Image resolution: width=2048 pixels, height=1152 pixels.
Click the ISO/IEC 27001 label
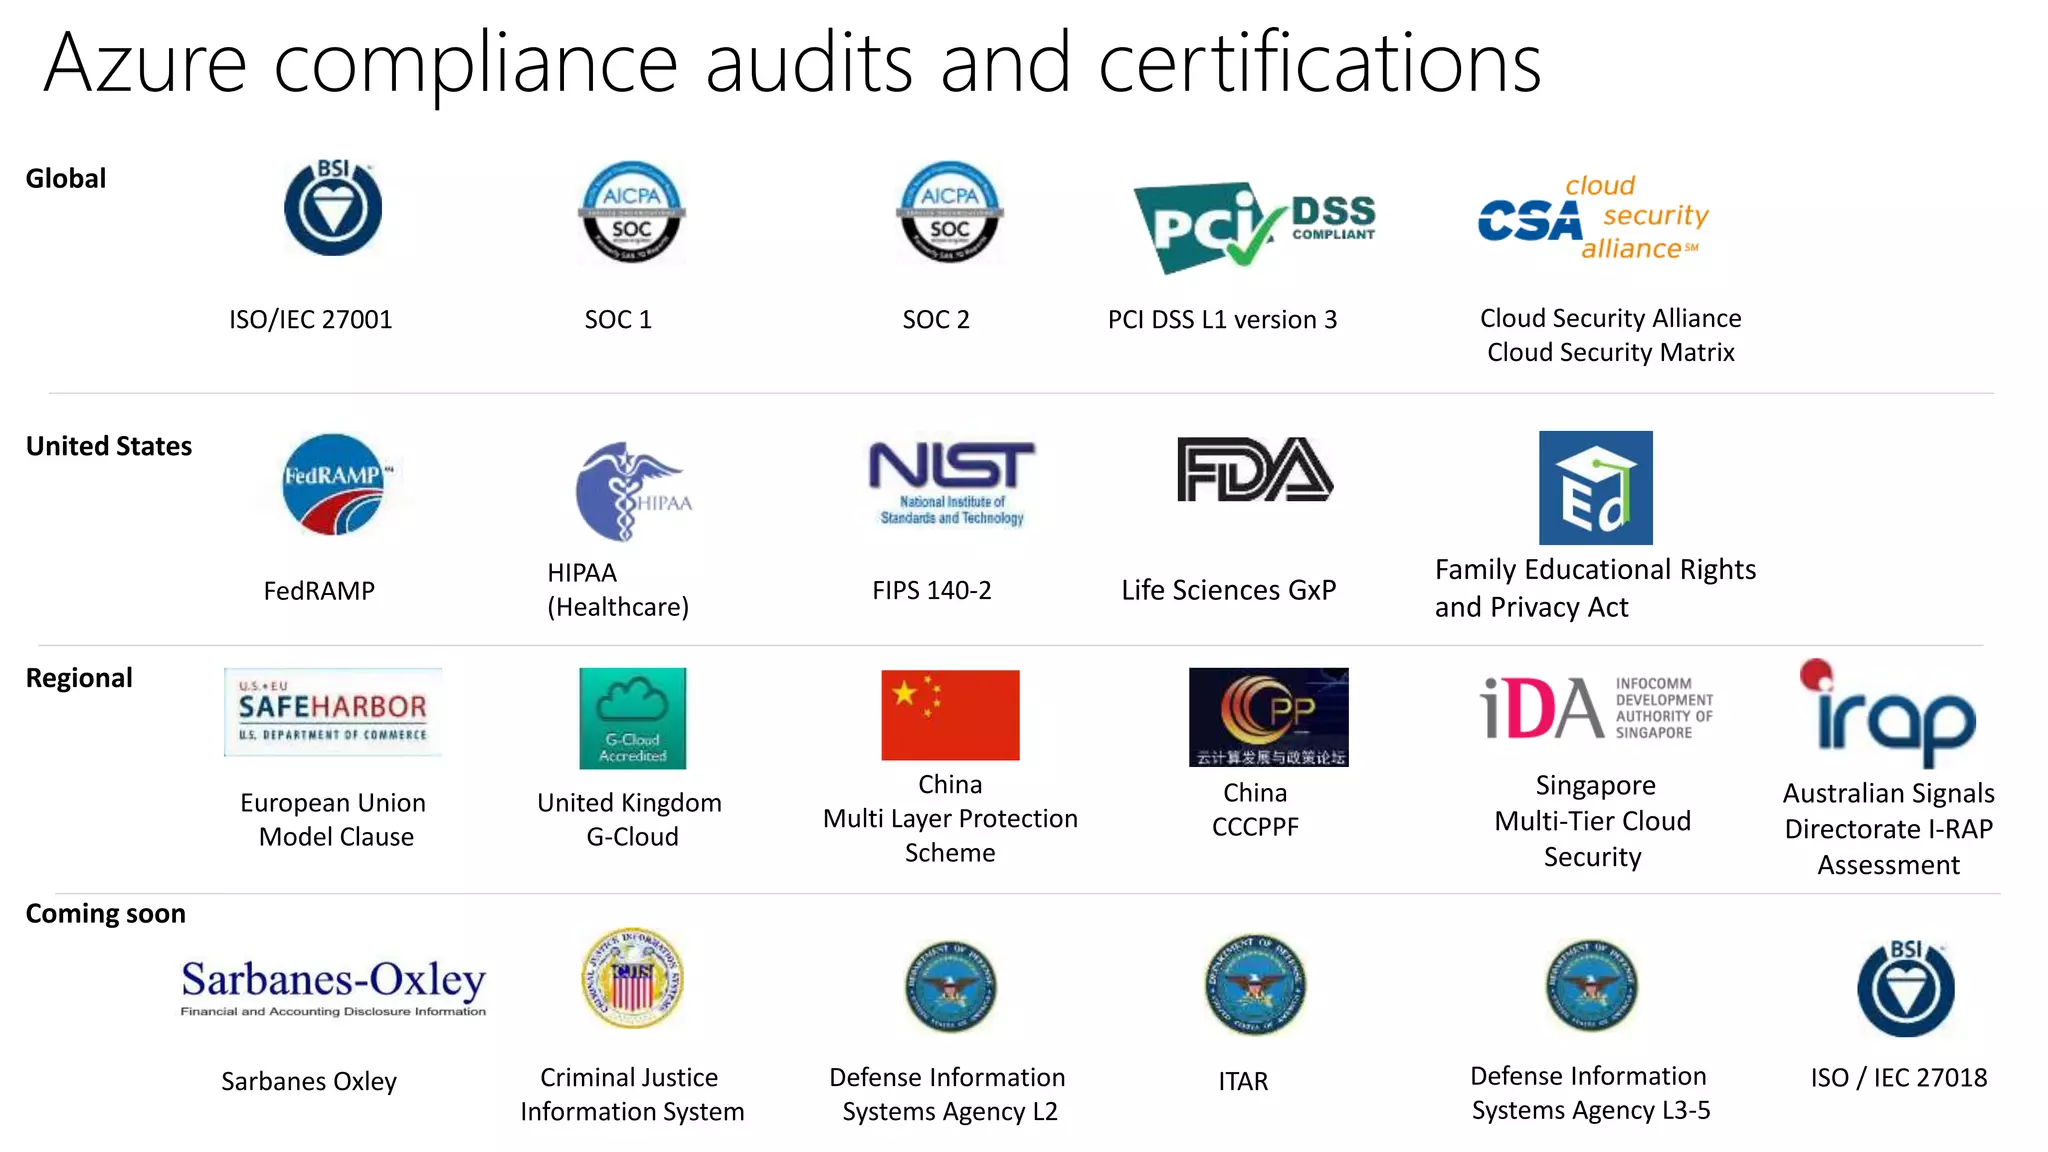click(311, 319)
